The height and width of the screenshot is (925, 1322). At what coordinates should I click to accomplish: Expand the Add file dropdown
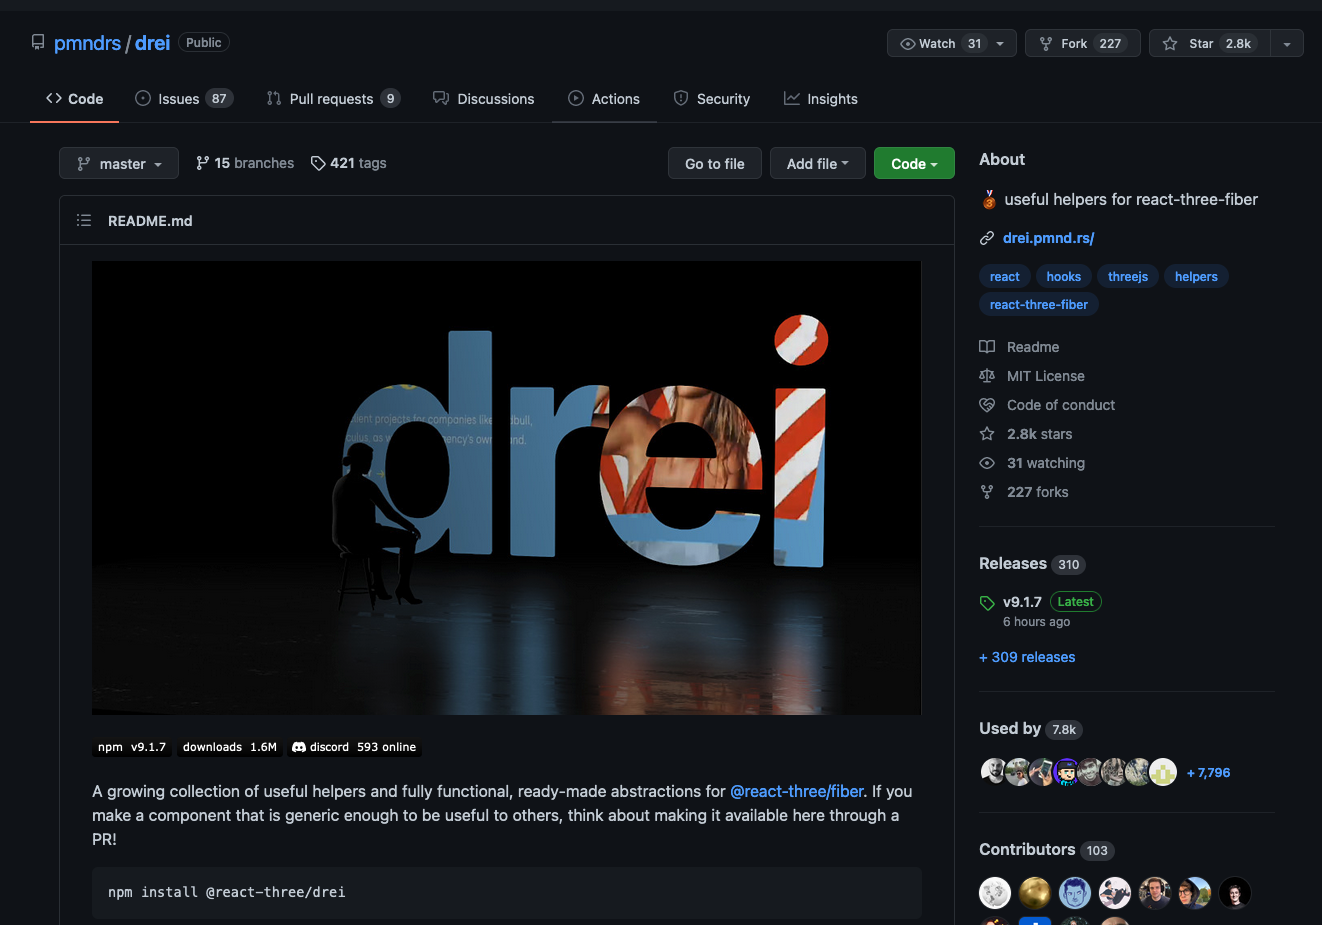(817, 163)
